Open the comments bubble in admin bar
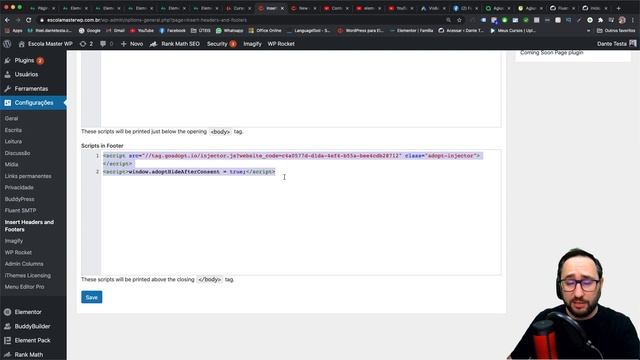Viewport: 640px width, 360px height. [x=106, y=44]
